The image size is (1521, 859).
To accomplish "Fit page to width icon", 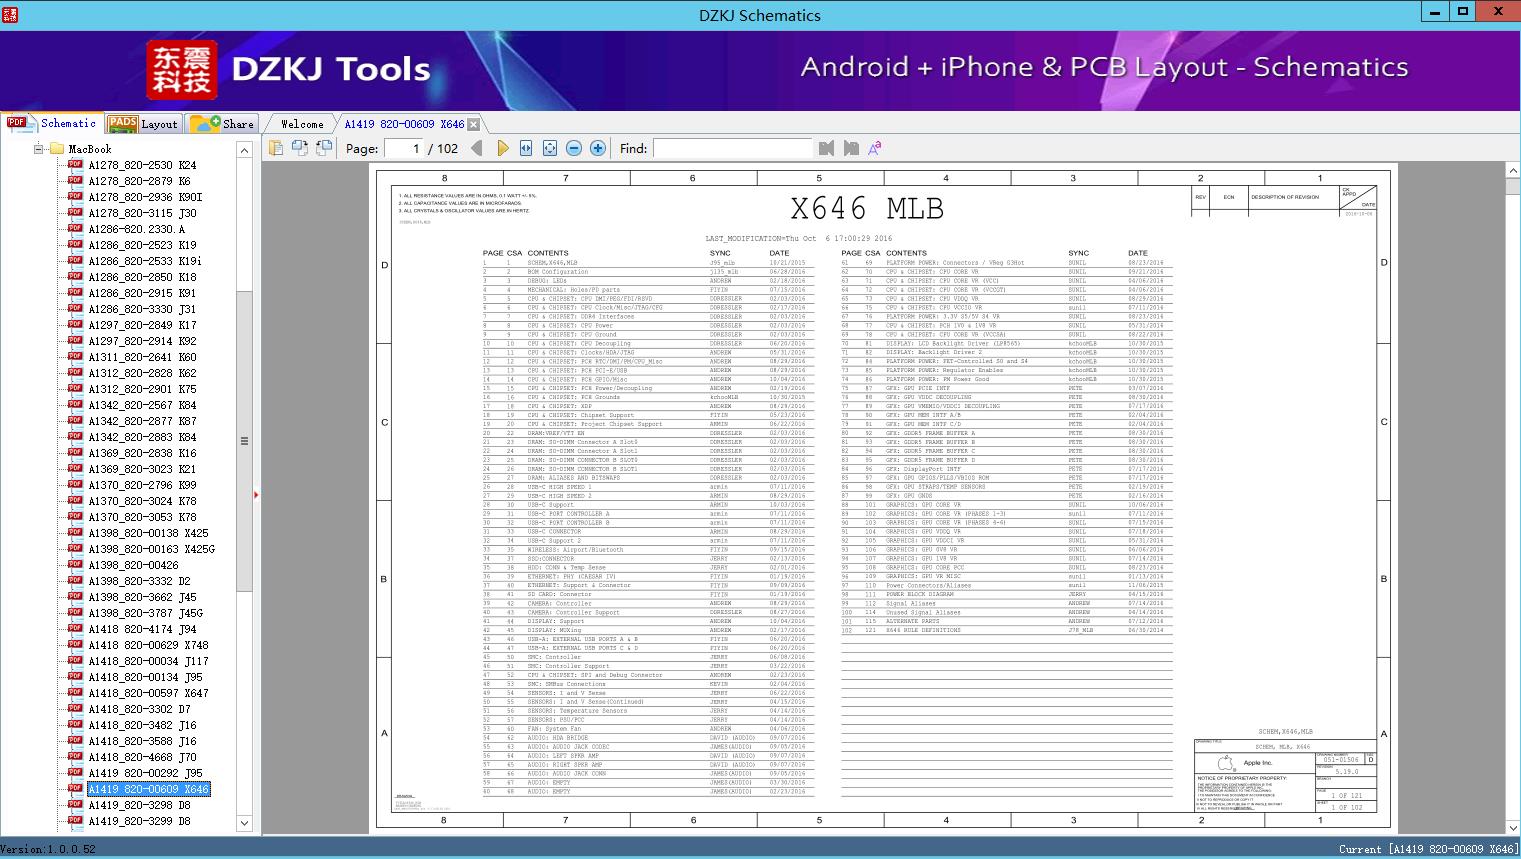I will click(x=526, y=148).
